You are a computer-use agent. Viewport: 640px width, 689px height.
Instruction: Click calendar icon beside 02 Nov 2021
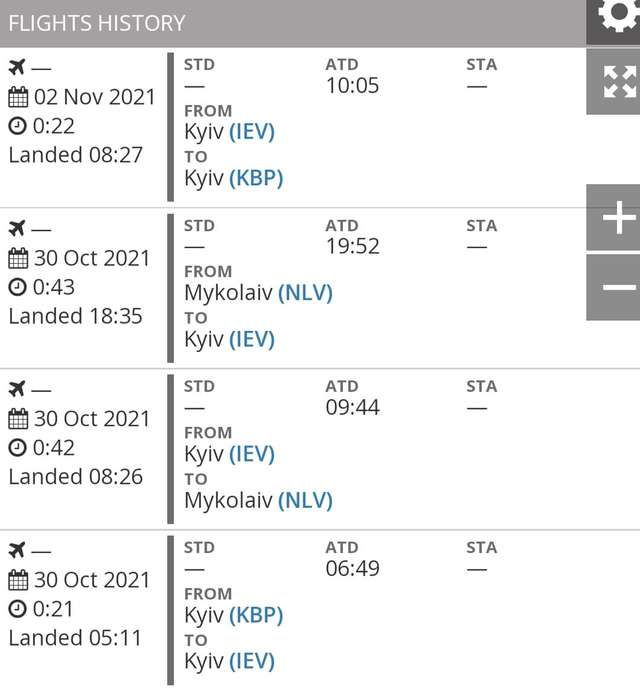click(18, 97)
